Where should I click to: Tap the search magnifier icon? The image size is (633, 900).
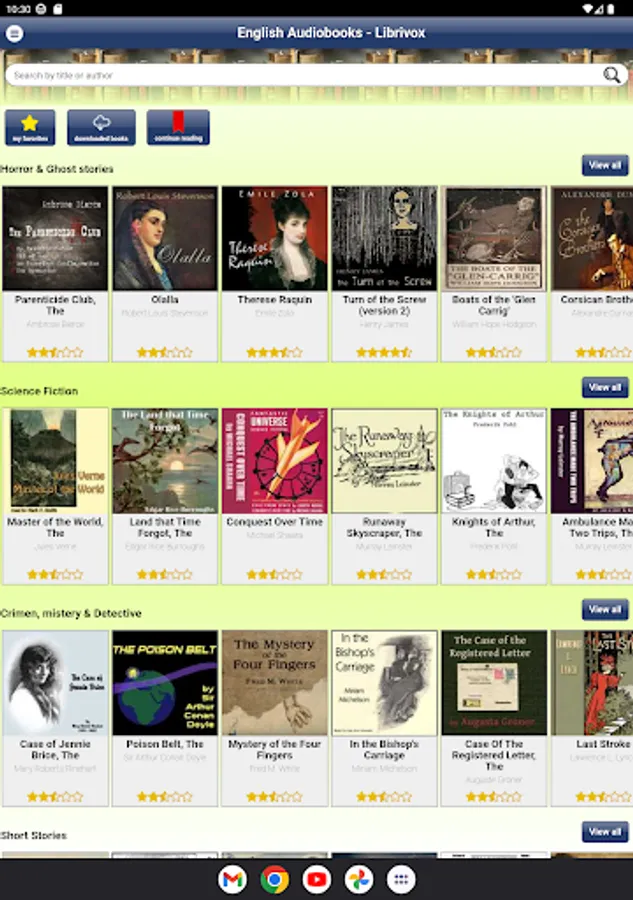tap(612, 75)
